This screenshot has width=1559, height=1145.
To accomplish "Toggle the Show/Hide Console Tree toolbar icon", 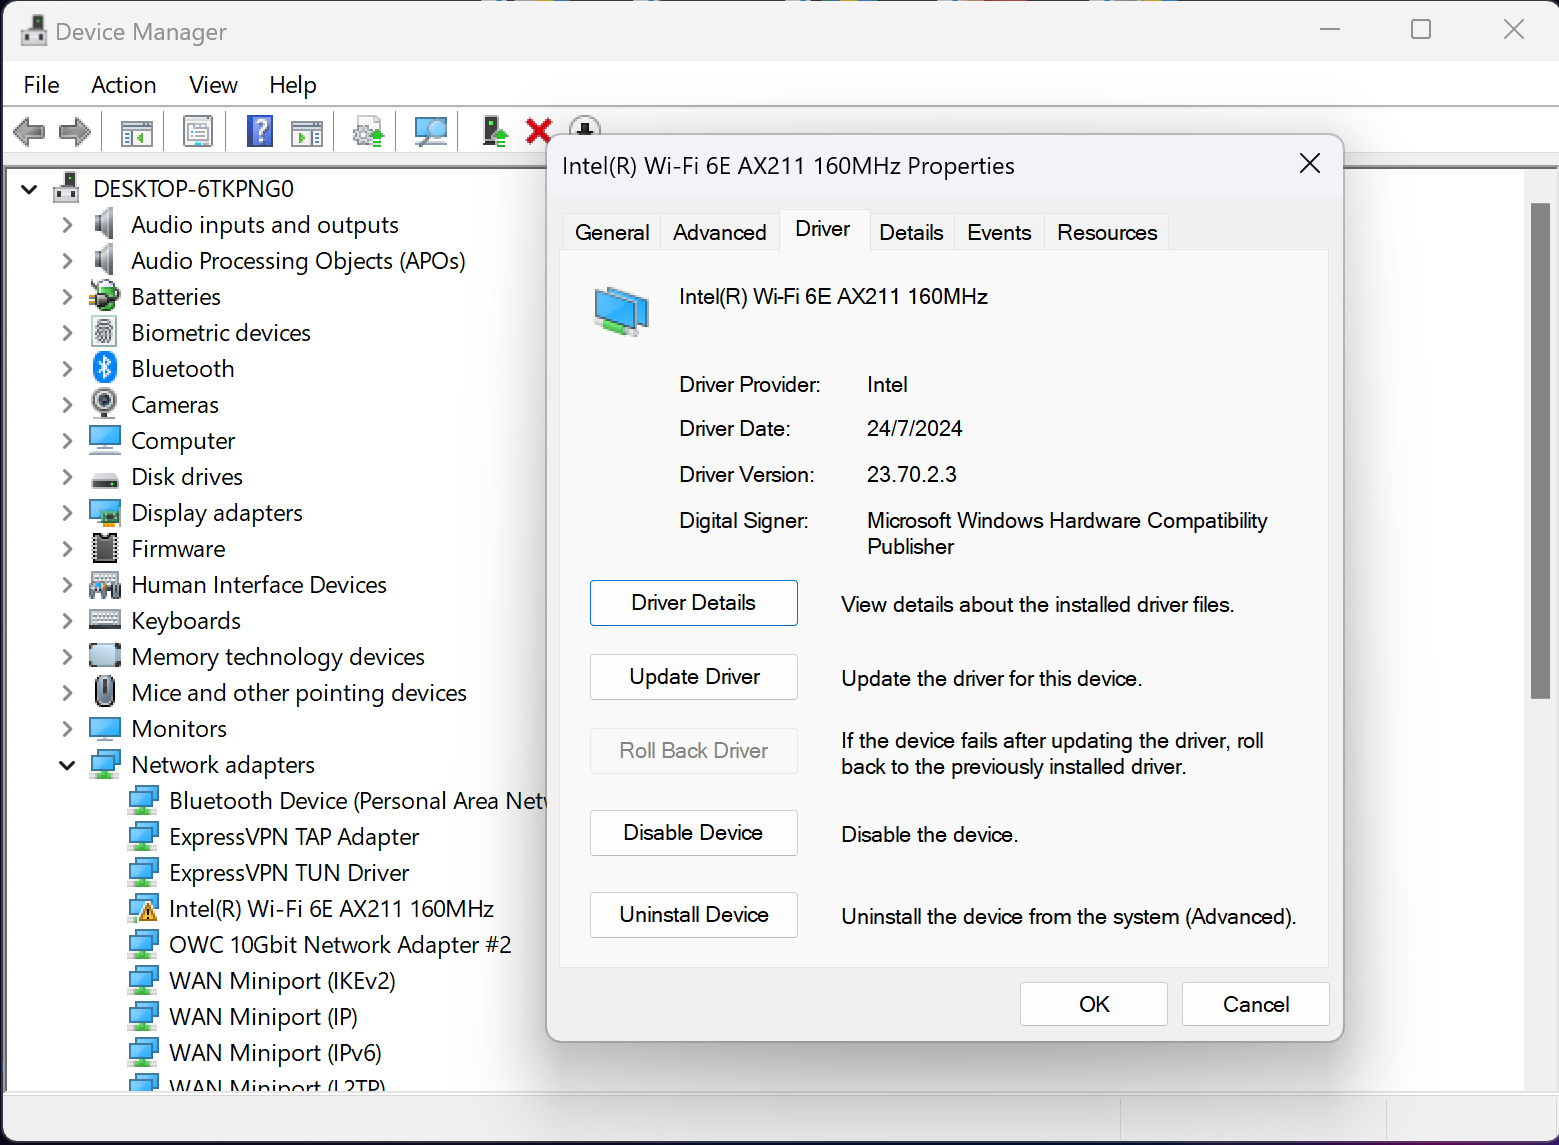I will click(136, 131).
